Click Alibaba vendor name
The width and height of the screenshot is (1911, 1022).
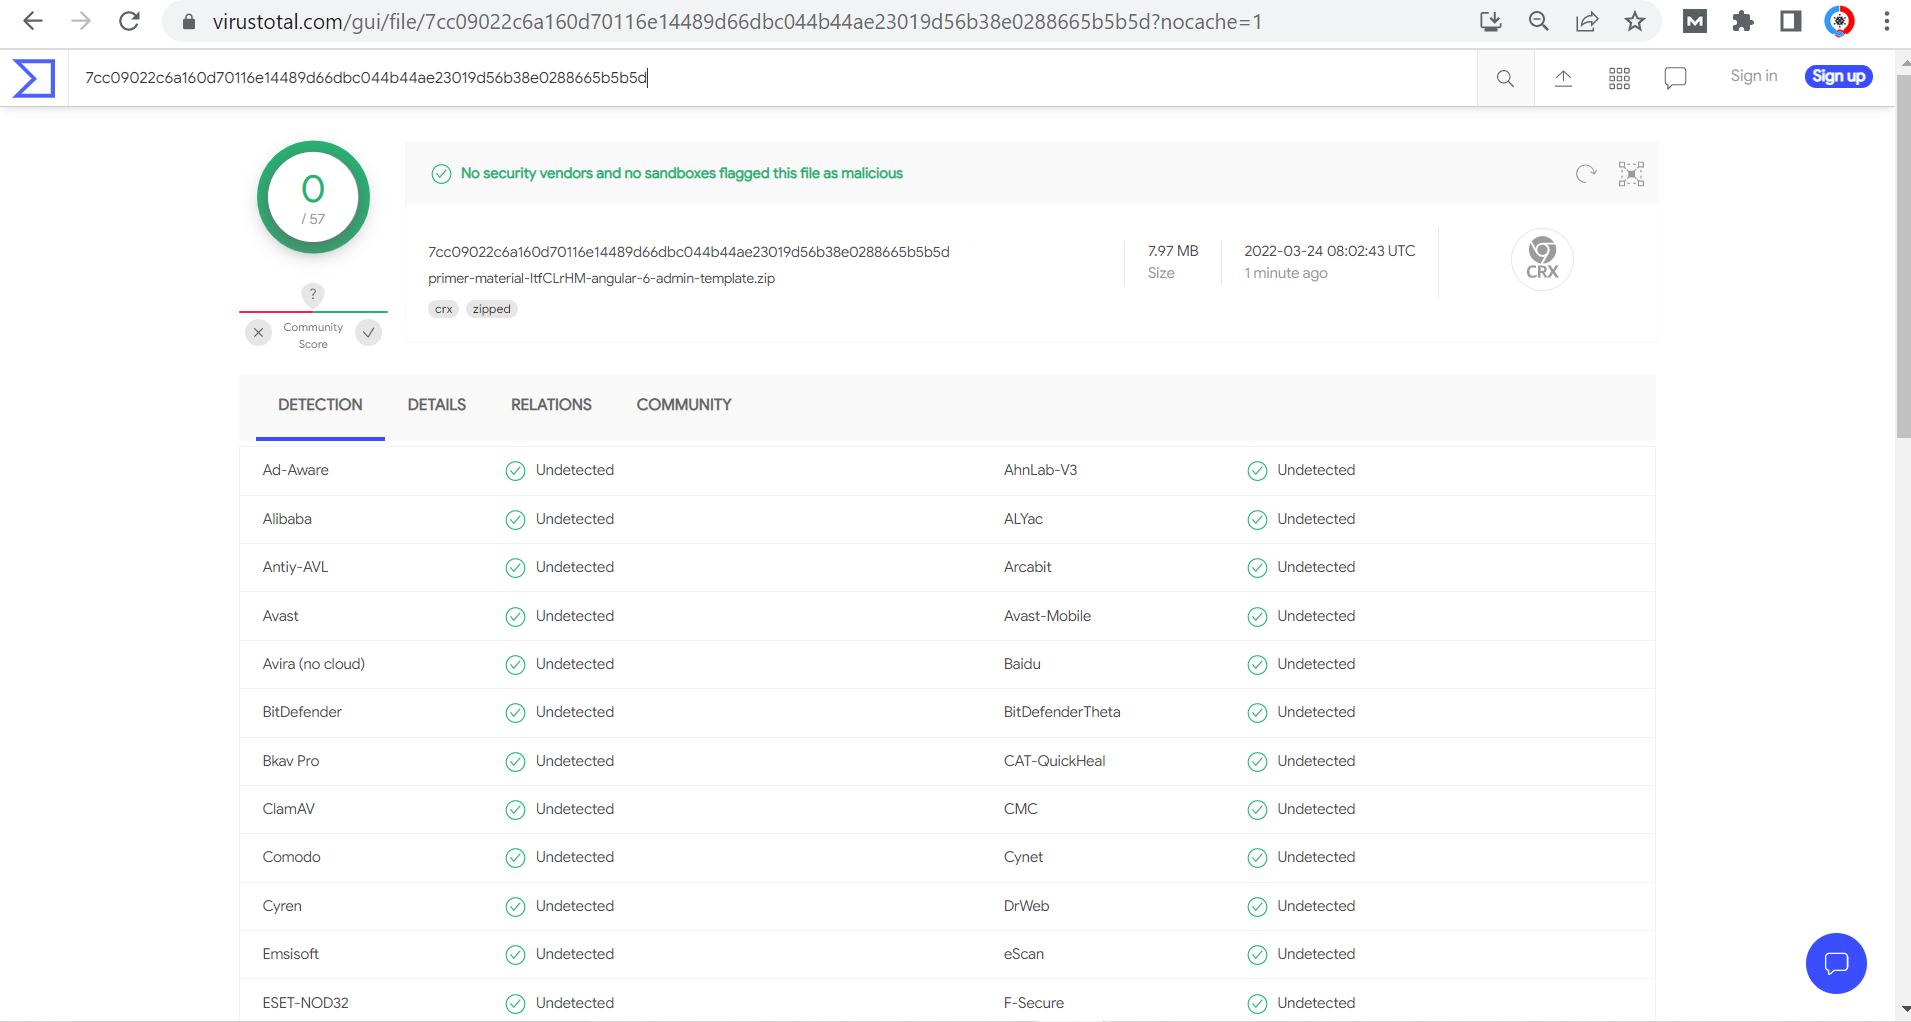(287, 519)
